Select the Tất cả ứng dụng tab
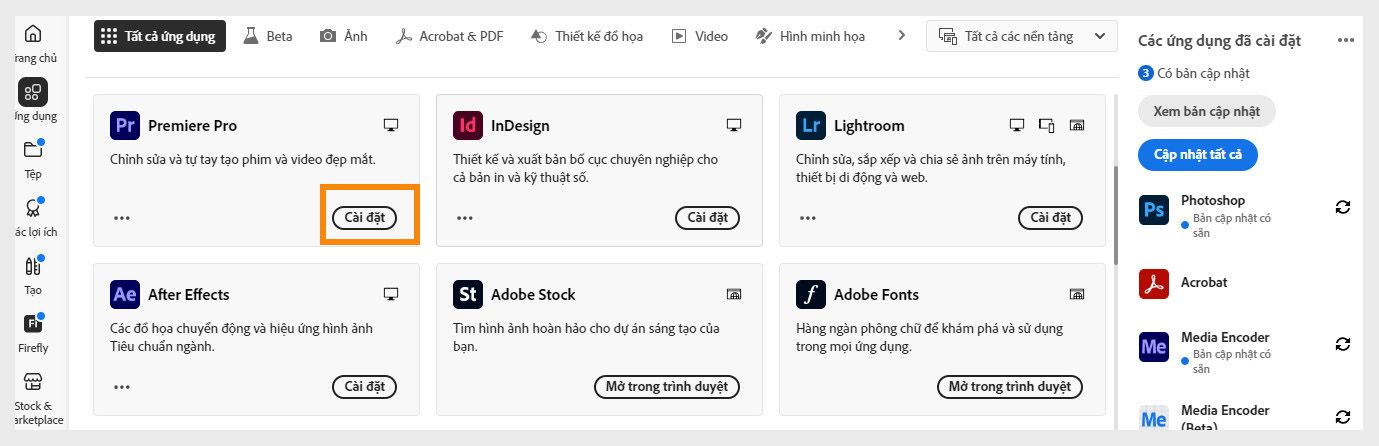Screen dimensions: 1379x446 (160, 36)
